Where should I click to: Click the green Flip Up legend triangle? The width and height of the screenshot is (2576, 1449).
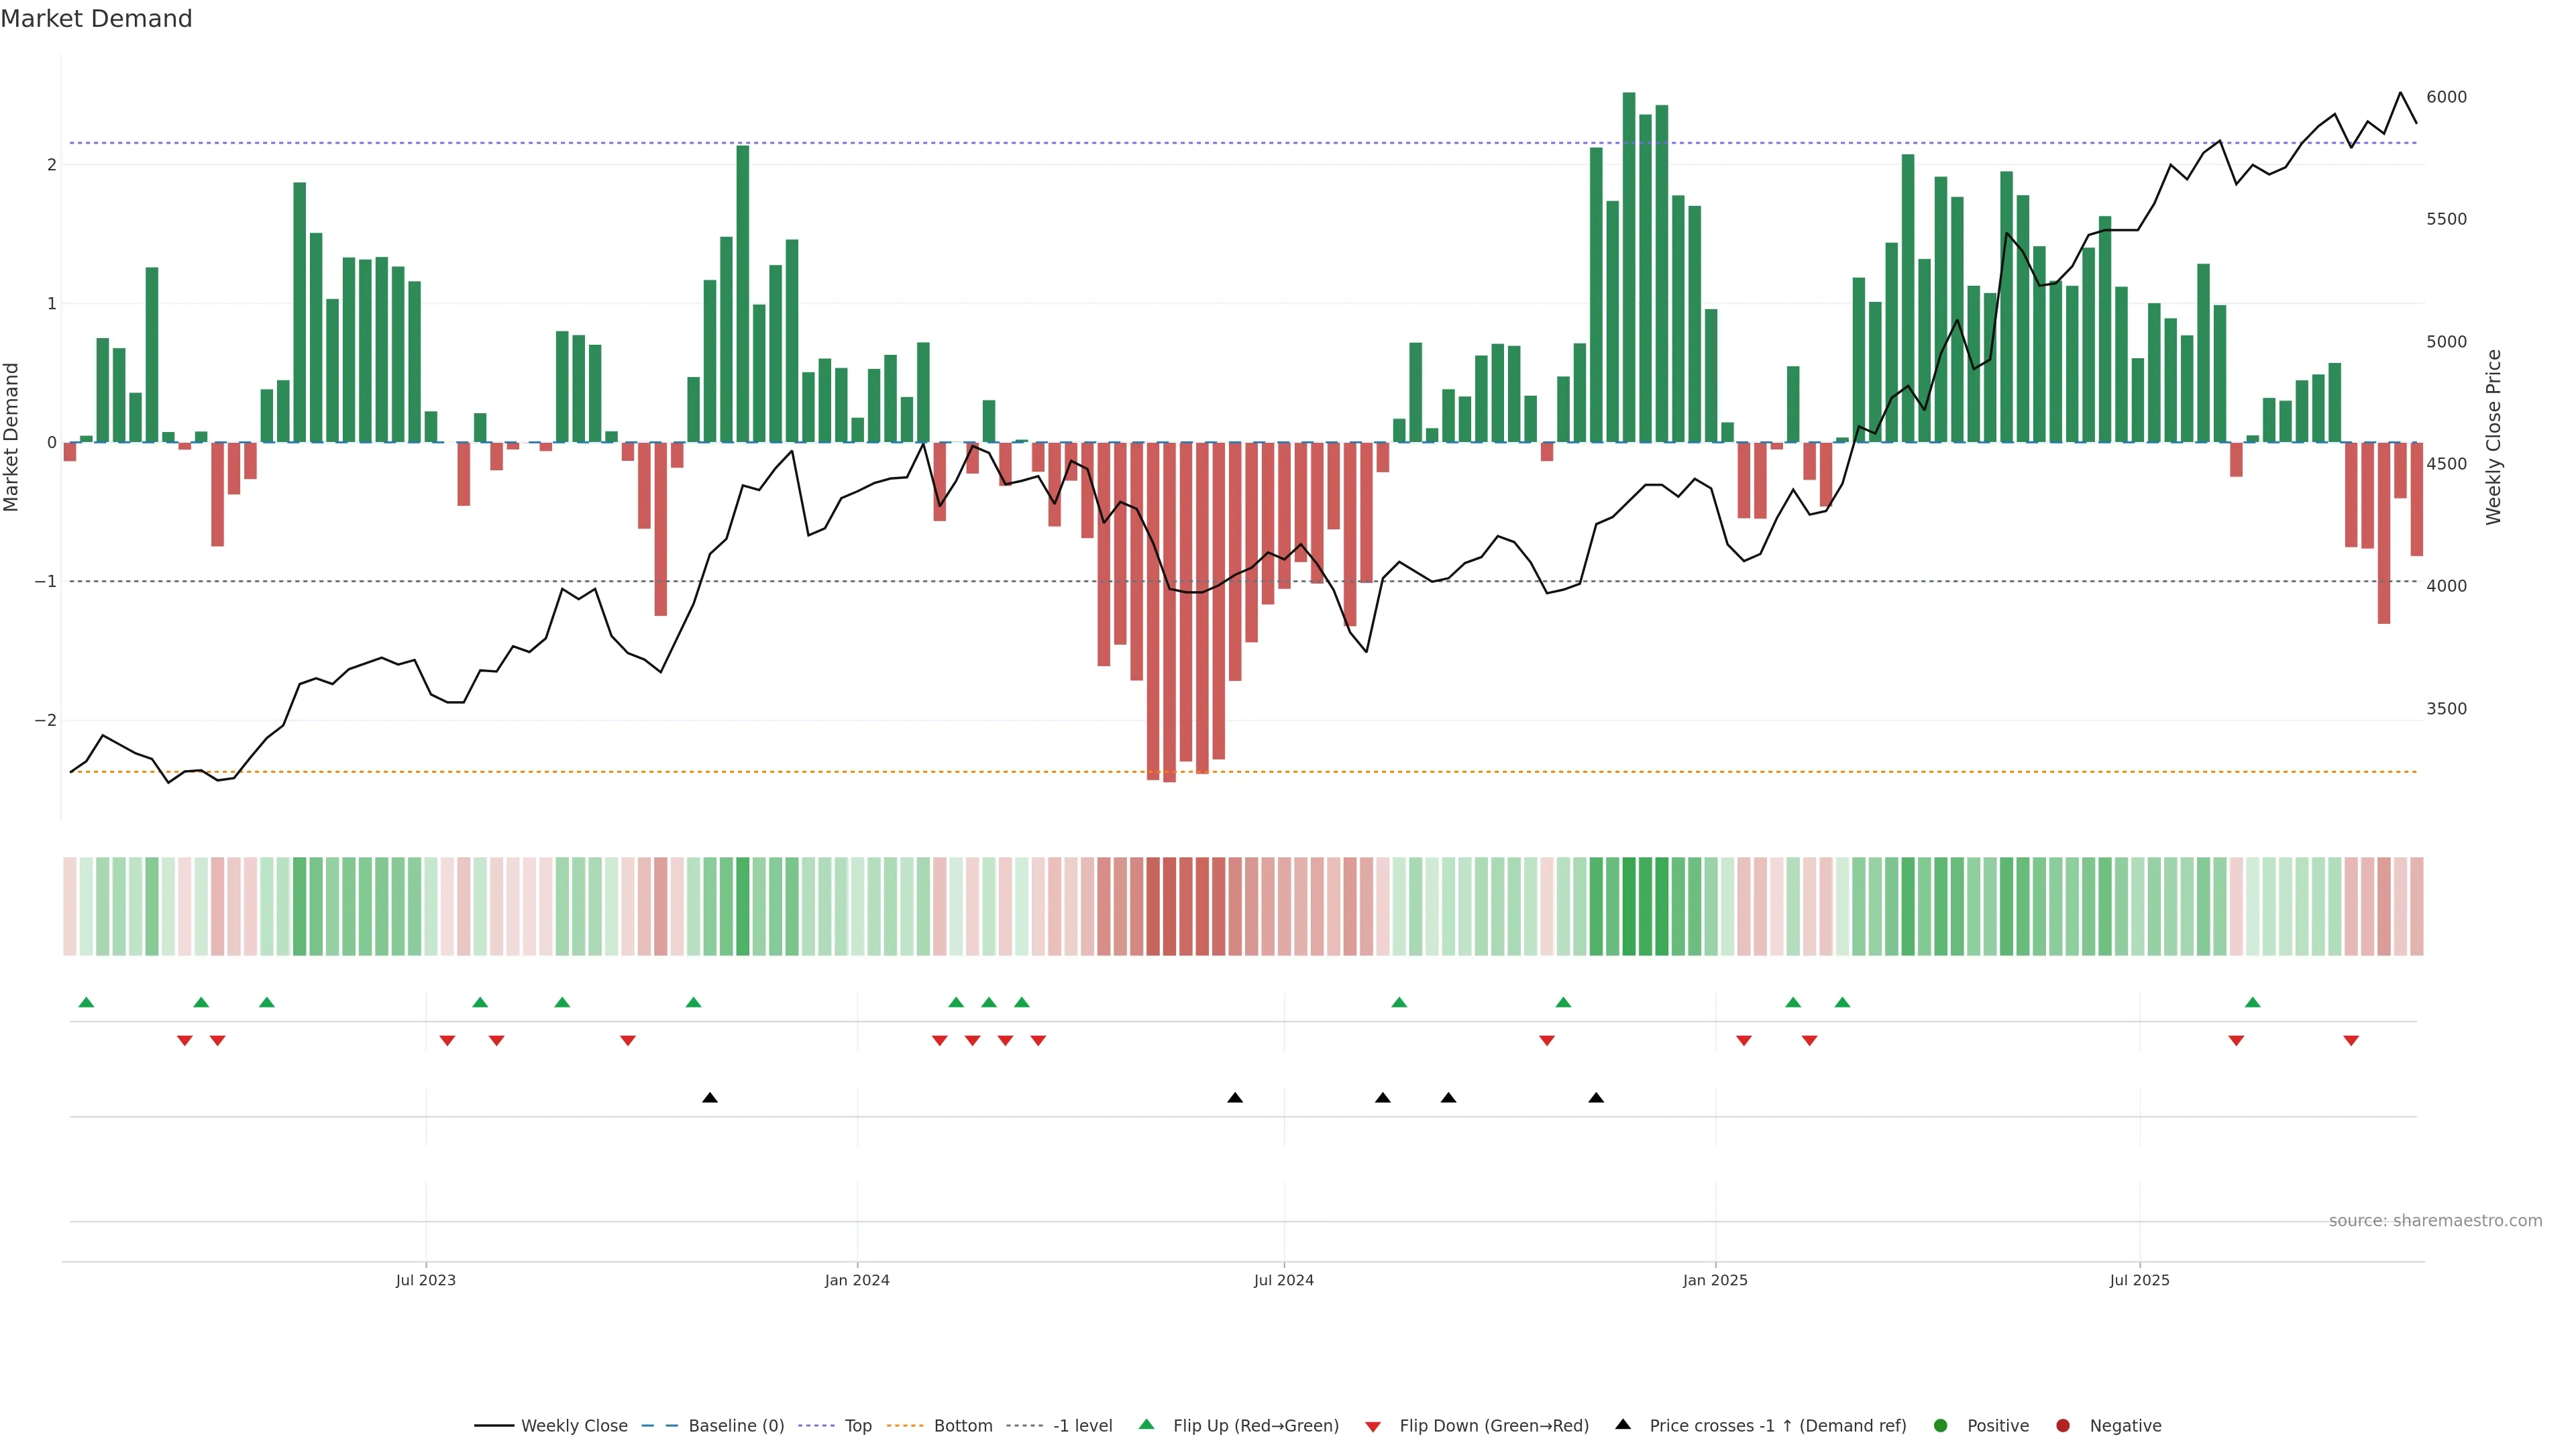1146,1425
